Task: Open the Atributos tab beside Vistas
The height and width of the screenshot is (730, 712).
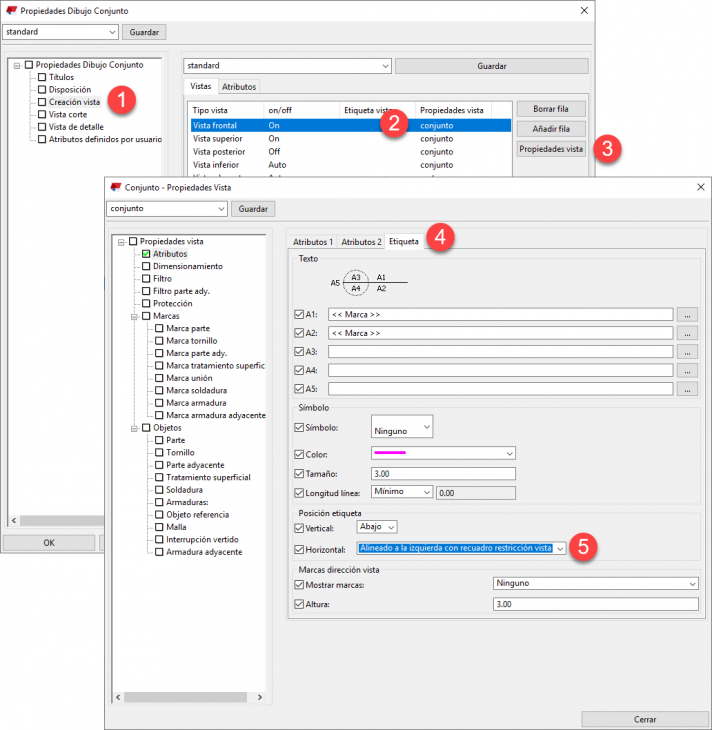Action: pyautogui.click(x=239, y=87)
